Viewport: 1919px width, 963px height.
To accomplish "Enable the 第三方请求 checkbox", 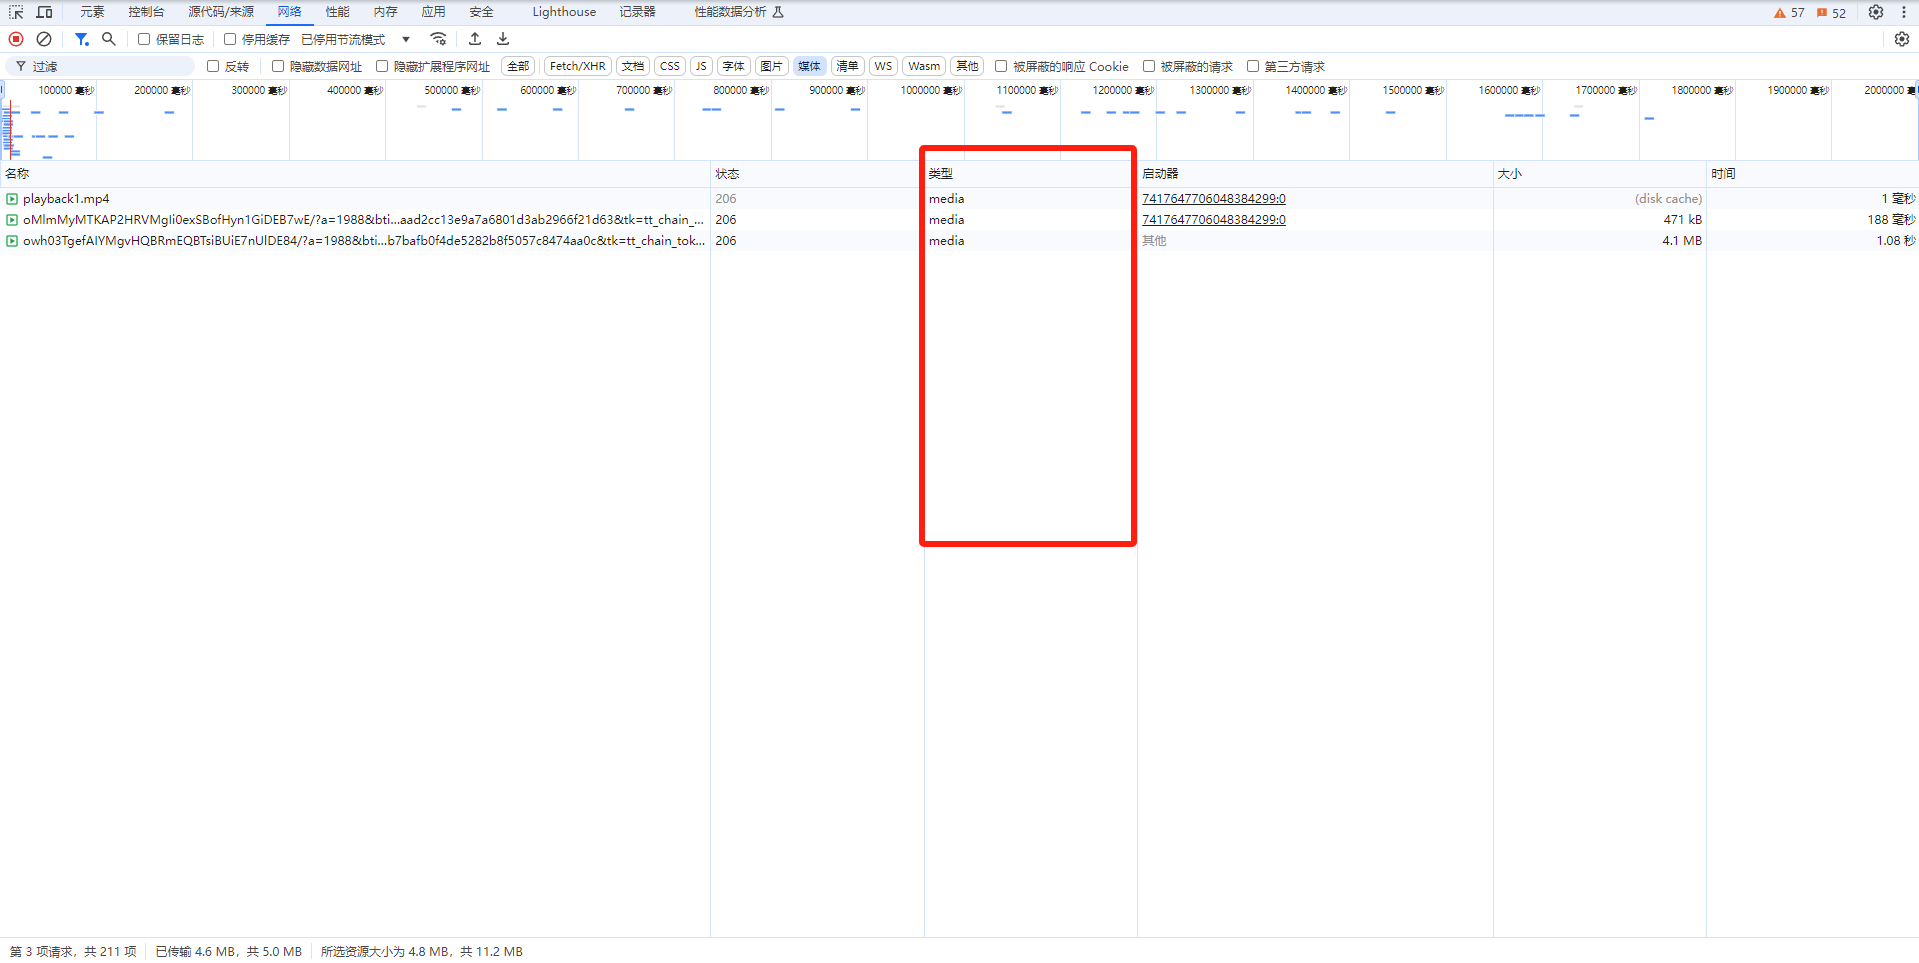I will (x=1252, y=66).
